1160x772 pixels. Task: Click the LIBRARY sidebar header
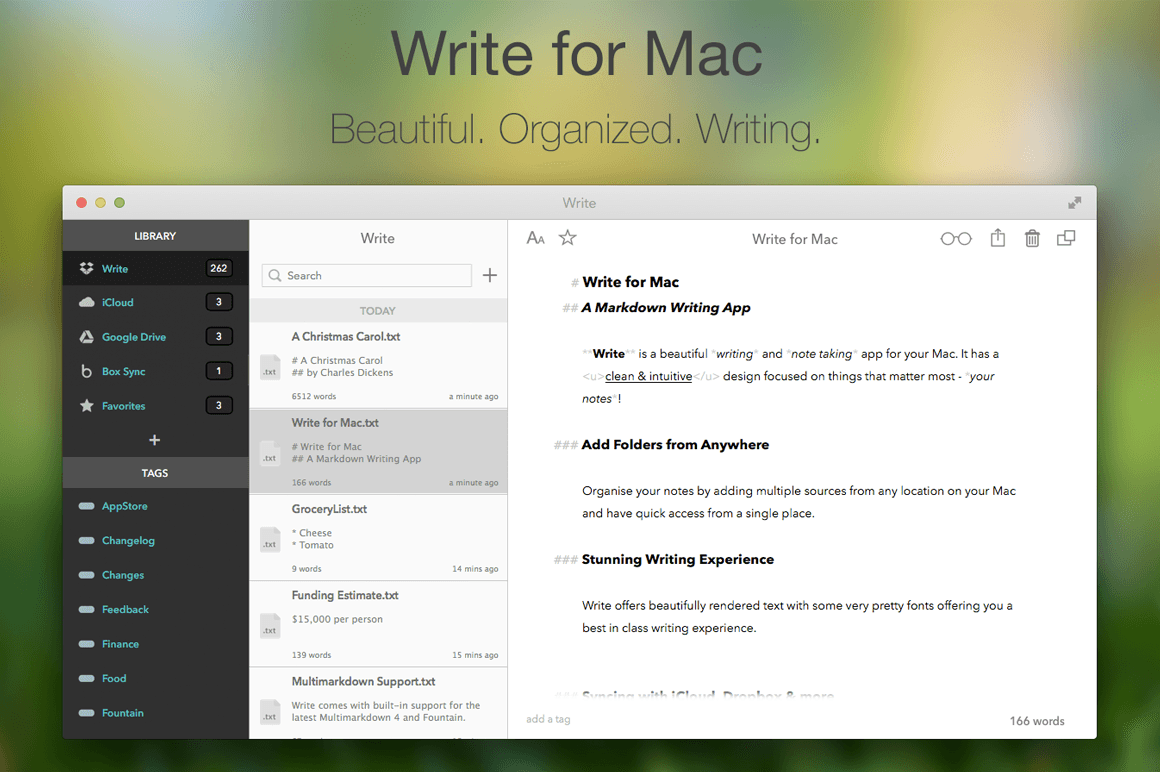155,236
